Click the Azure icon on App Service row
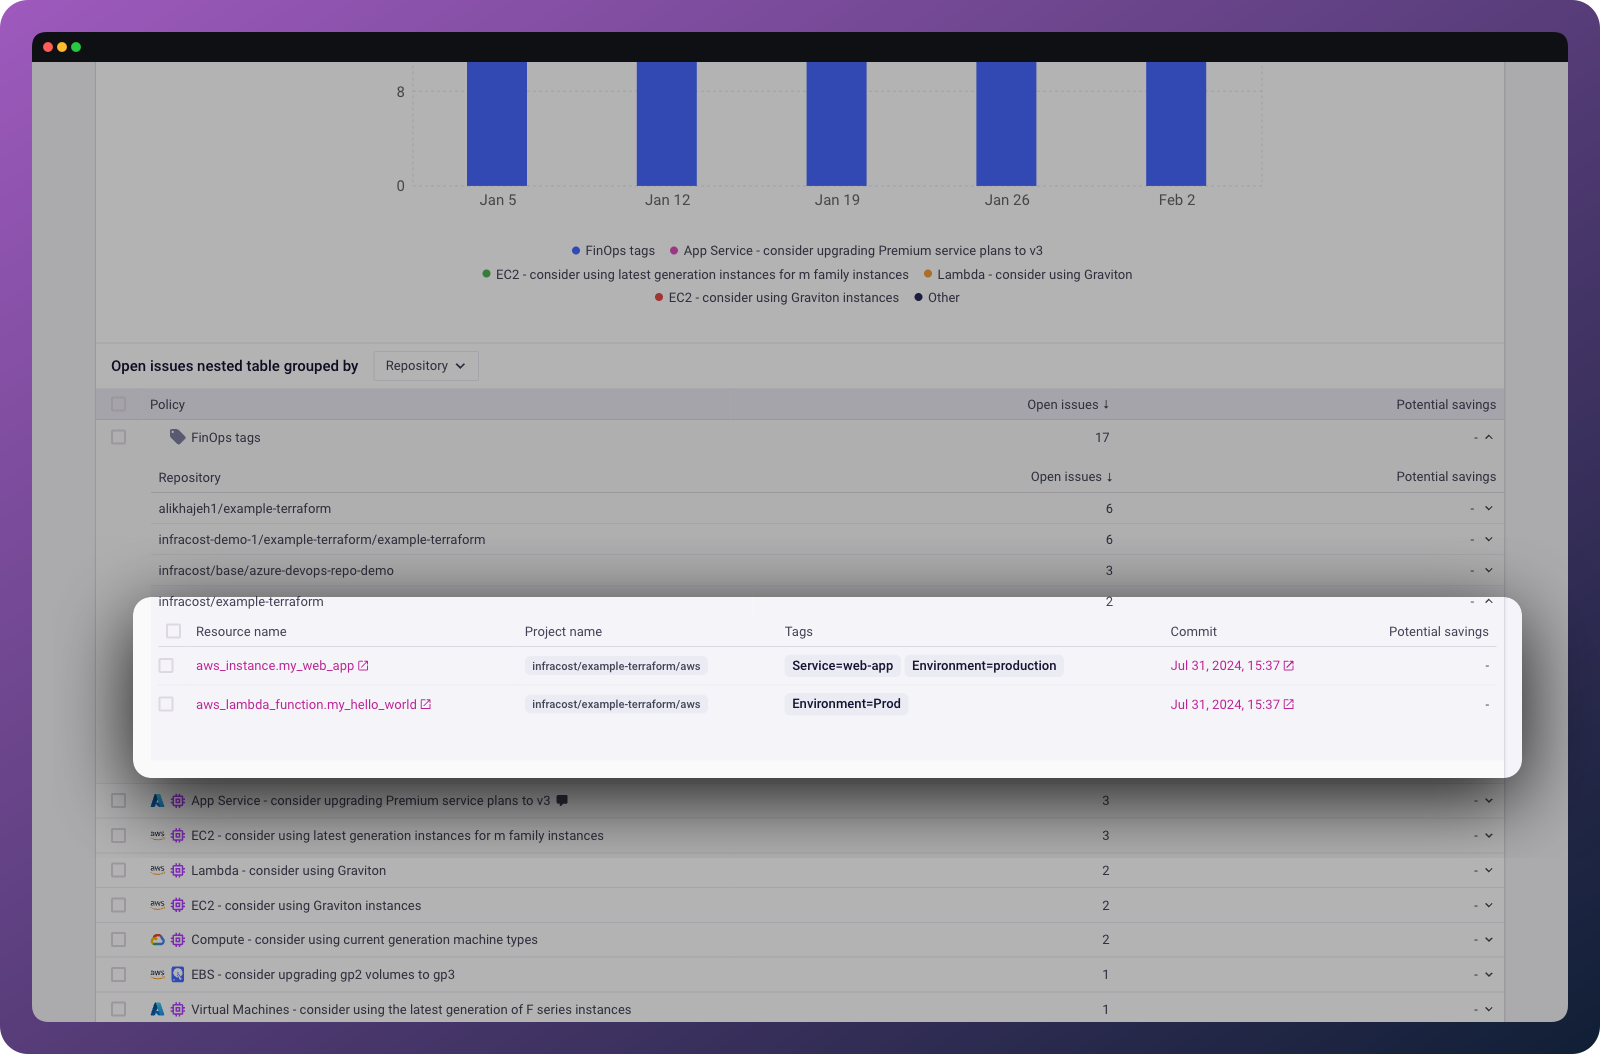Image resolution: width=1600 pixels, height=1054 pixels. (x=158, y=800)
